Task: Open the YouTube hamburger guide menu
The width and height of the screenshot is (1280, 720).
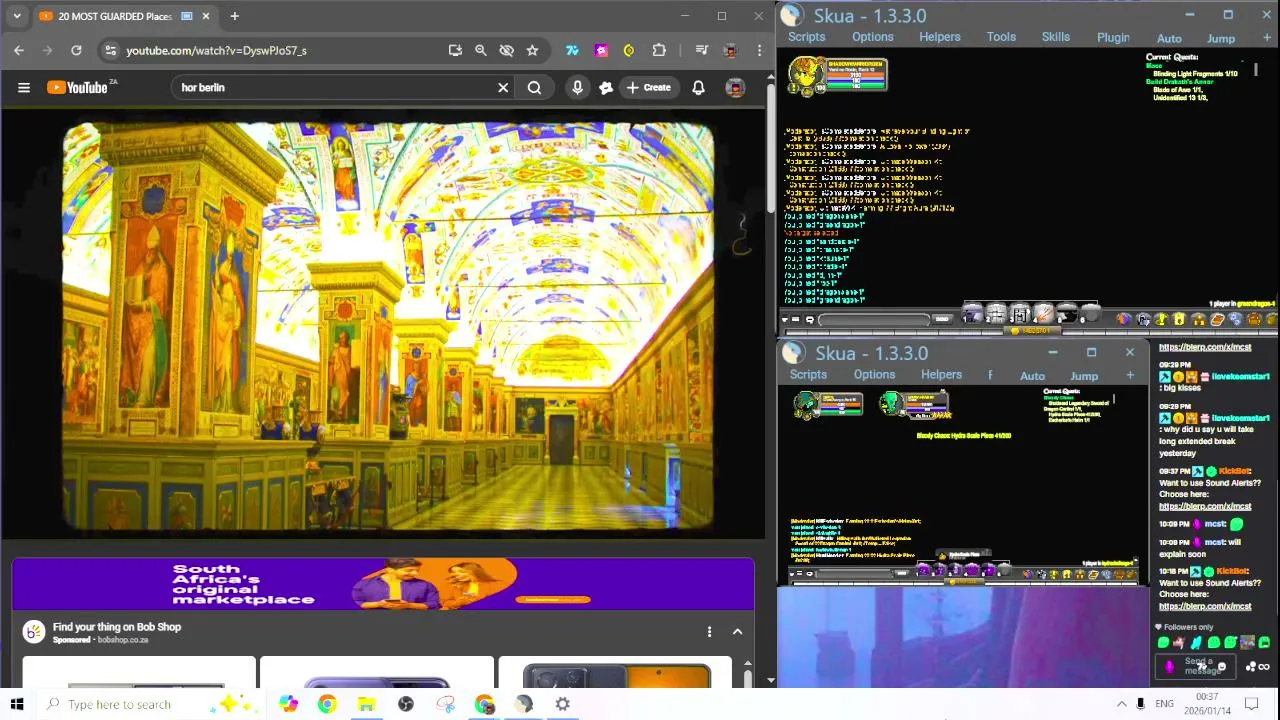Action: click(x=24, y=87)
